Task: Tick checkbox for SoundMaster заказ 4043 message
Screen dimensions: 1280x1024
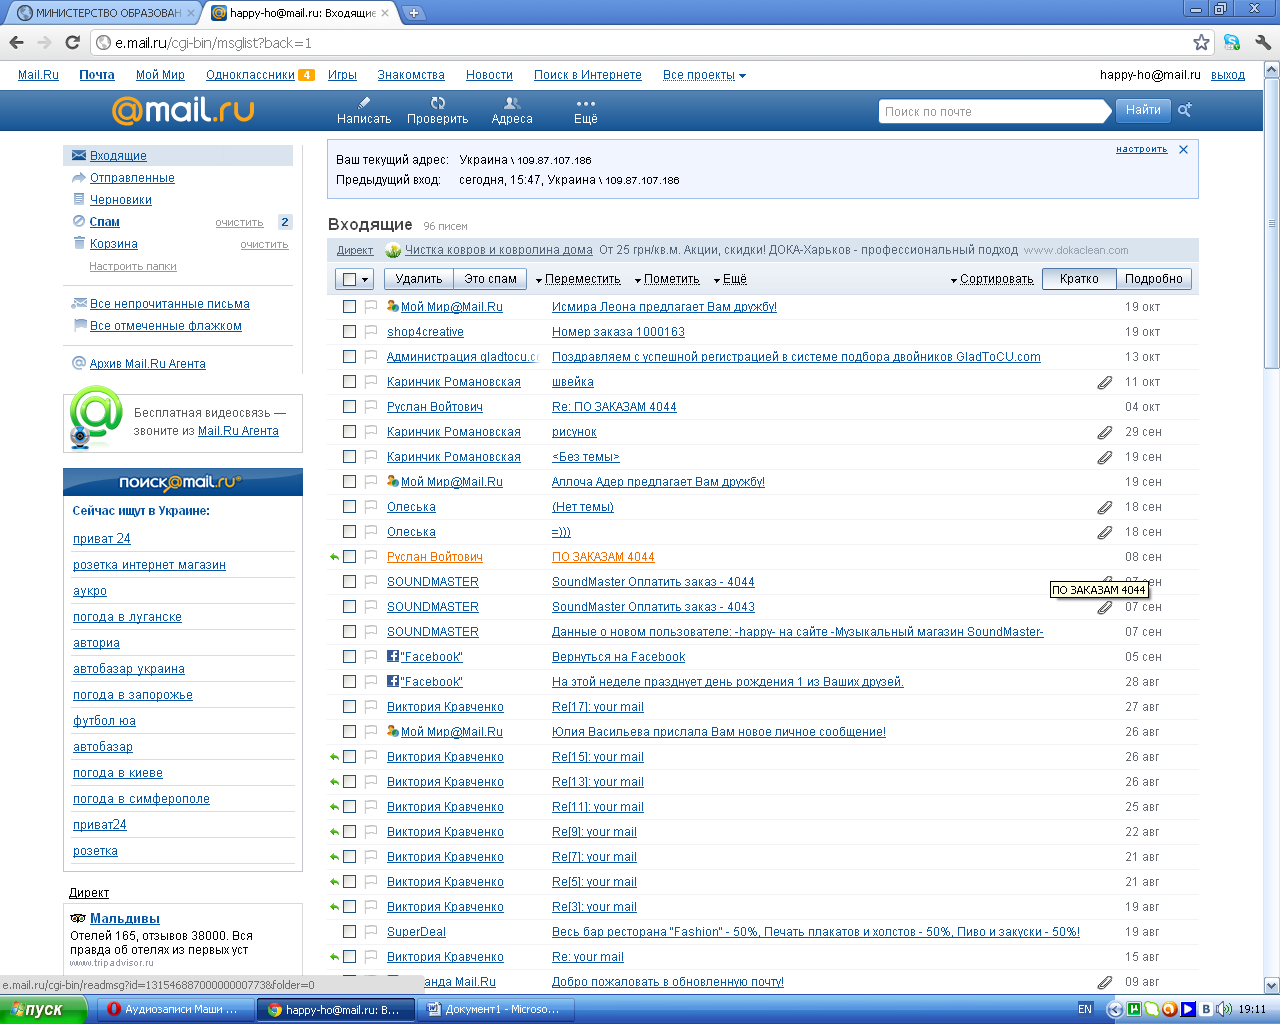Action: [x=349, y=607]
